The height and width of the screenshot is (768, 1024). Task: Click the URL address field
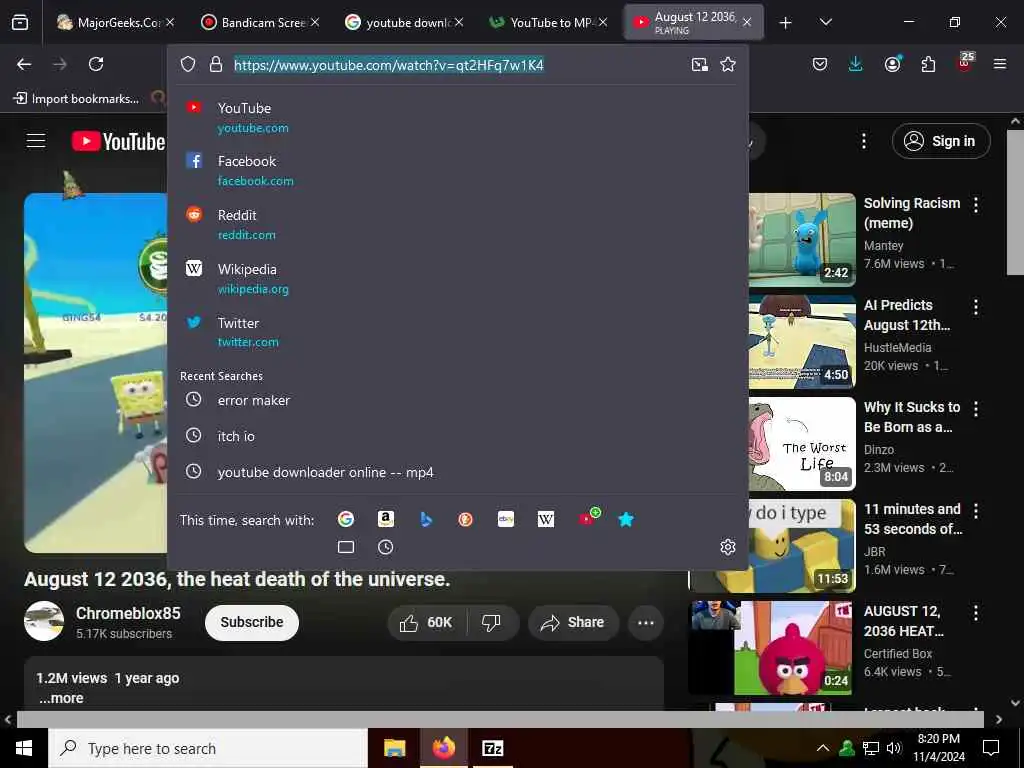coord(457,64)
